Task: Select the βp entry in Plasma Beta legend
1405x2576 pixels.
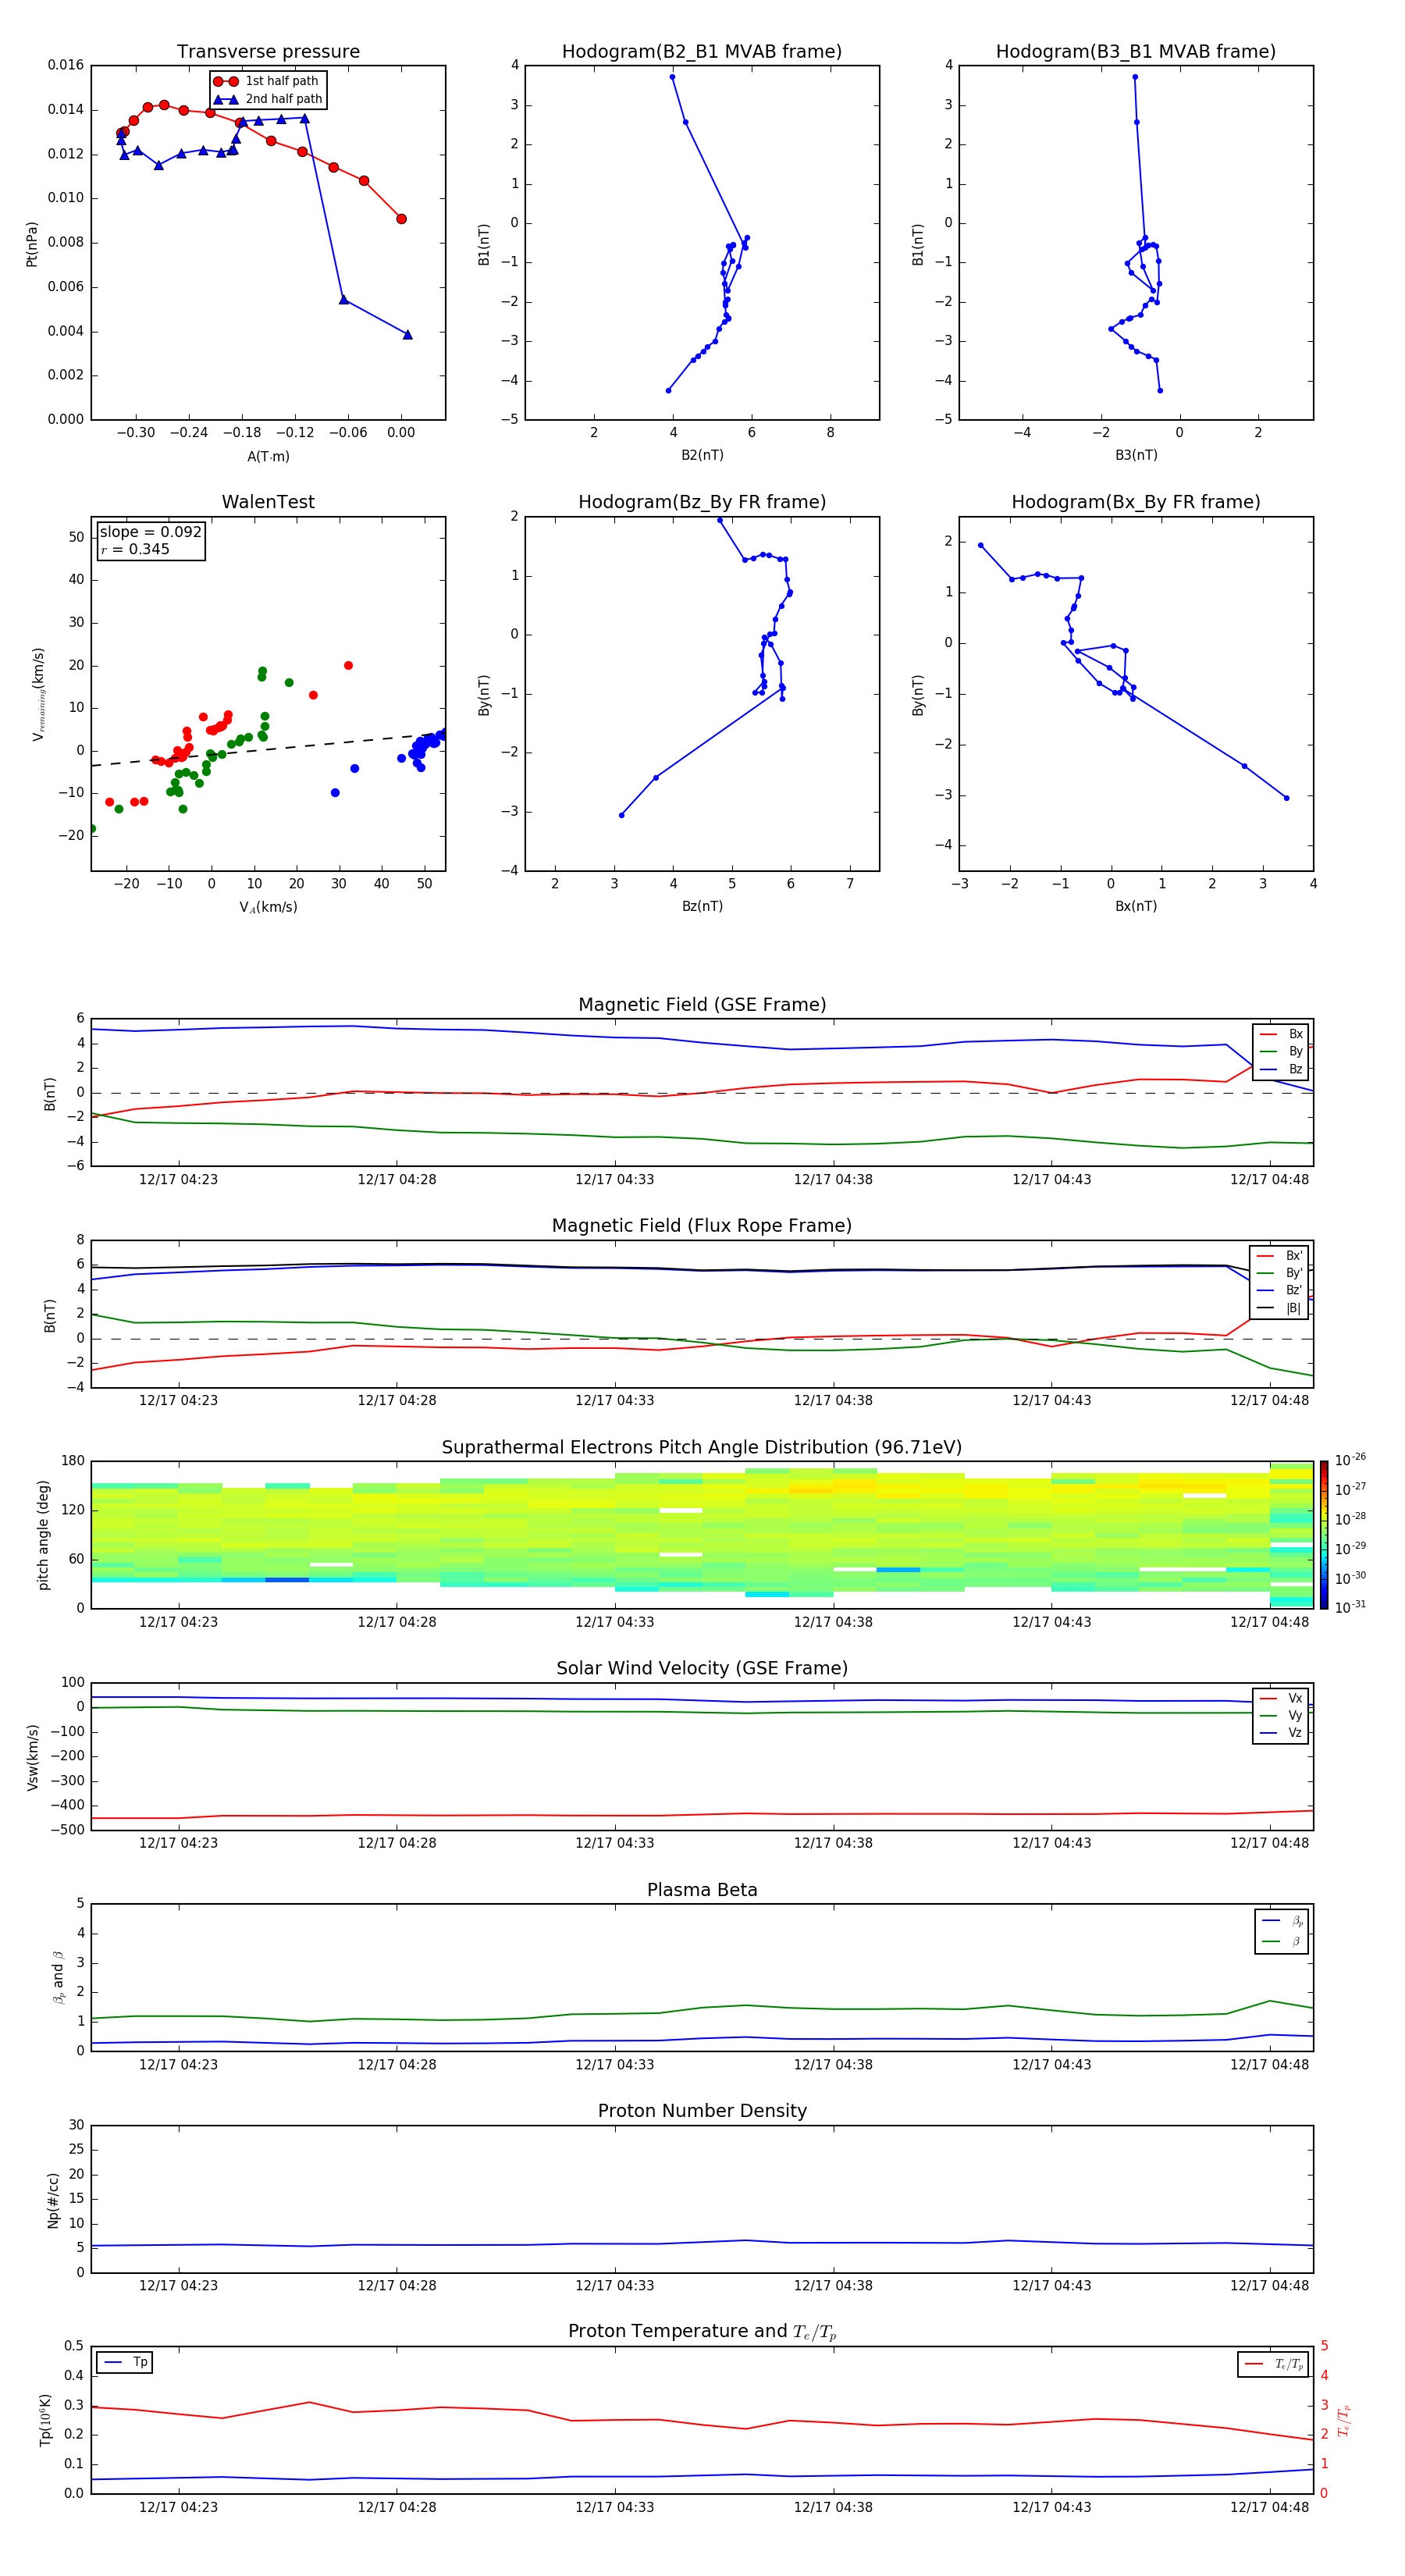Action: click(x=1282, y=1921)
